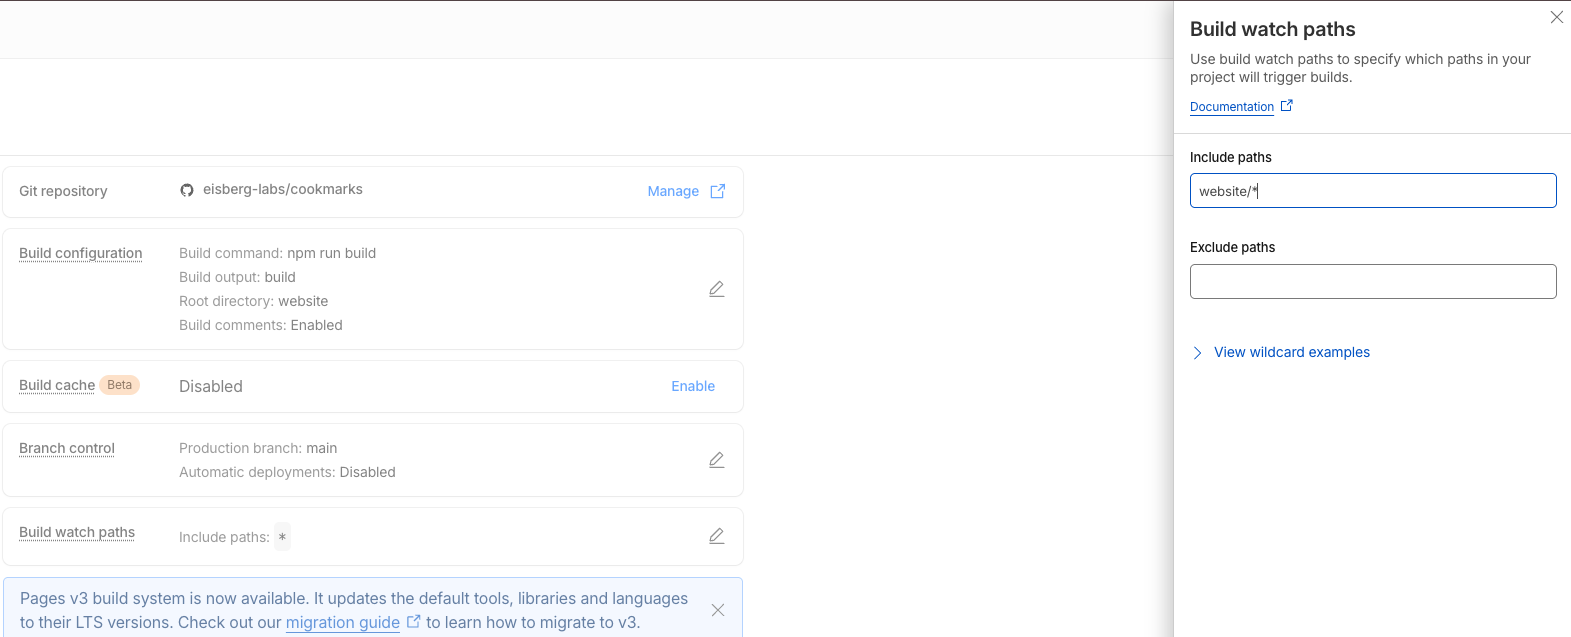Open the migration guide link
Viewport: 1571px width, 637px height.
point(343,622)
